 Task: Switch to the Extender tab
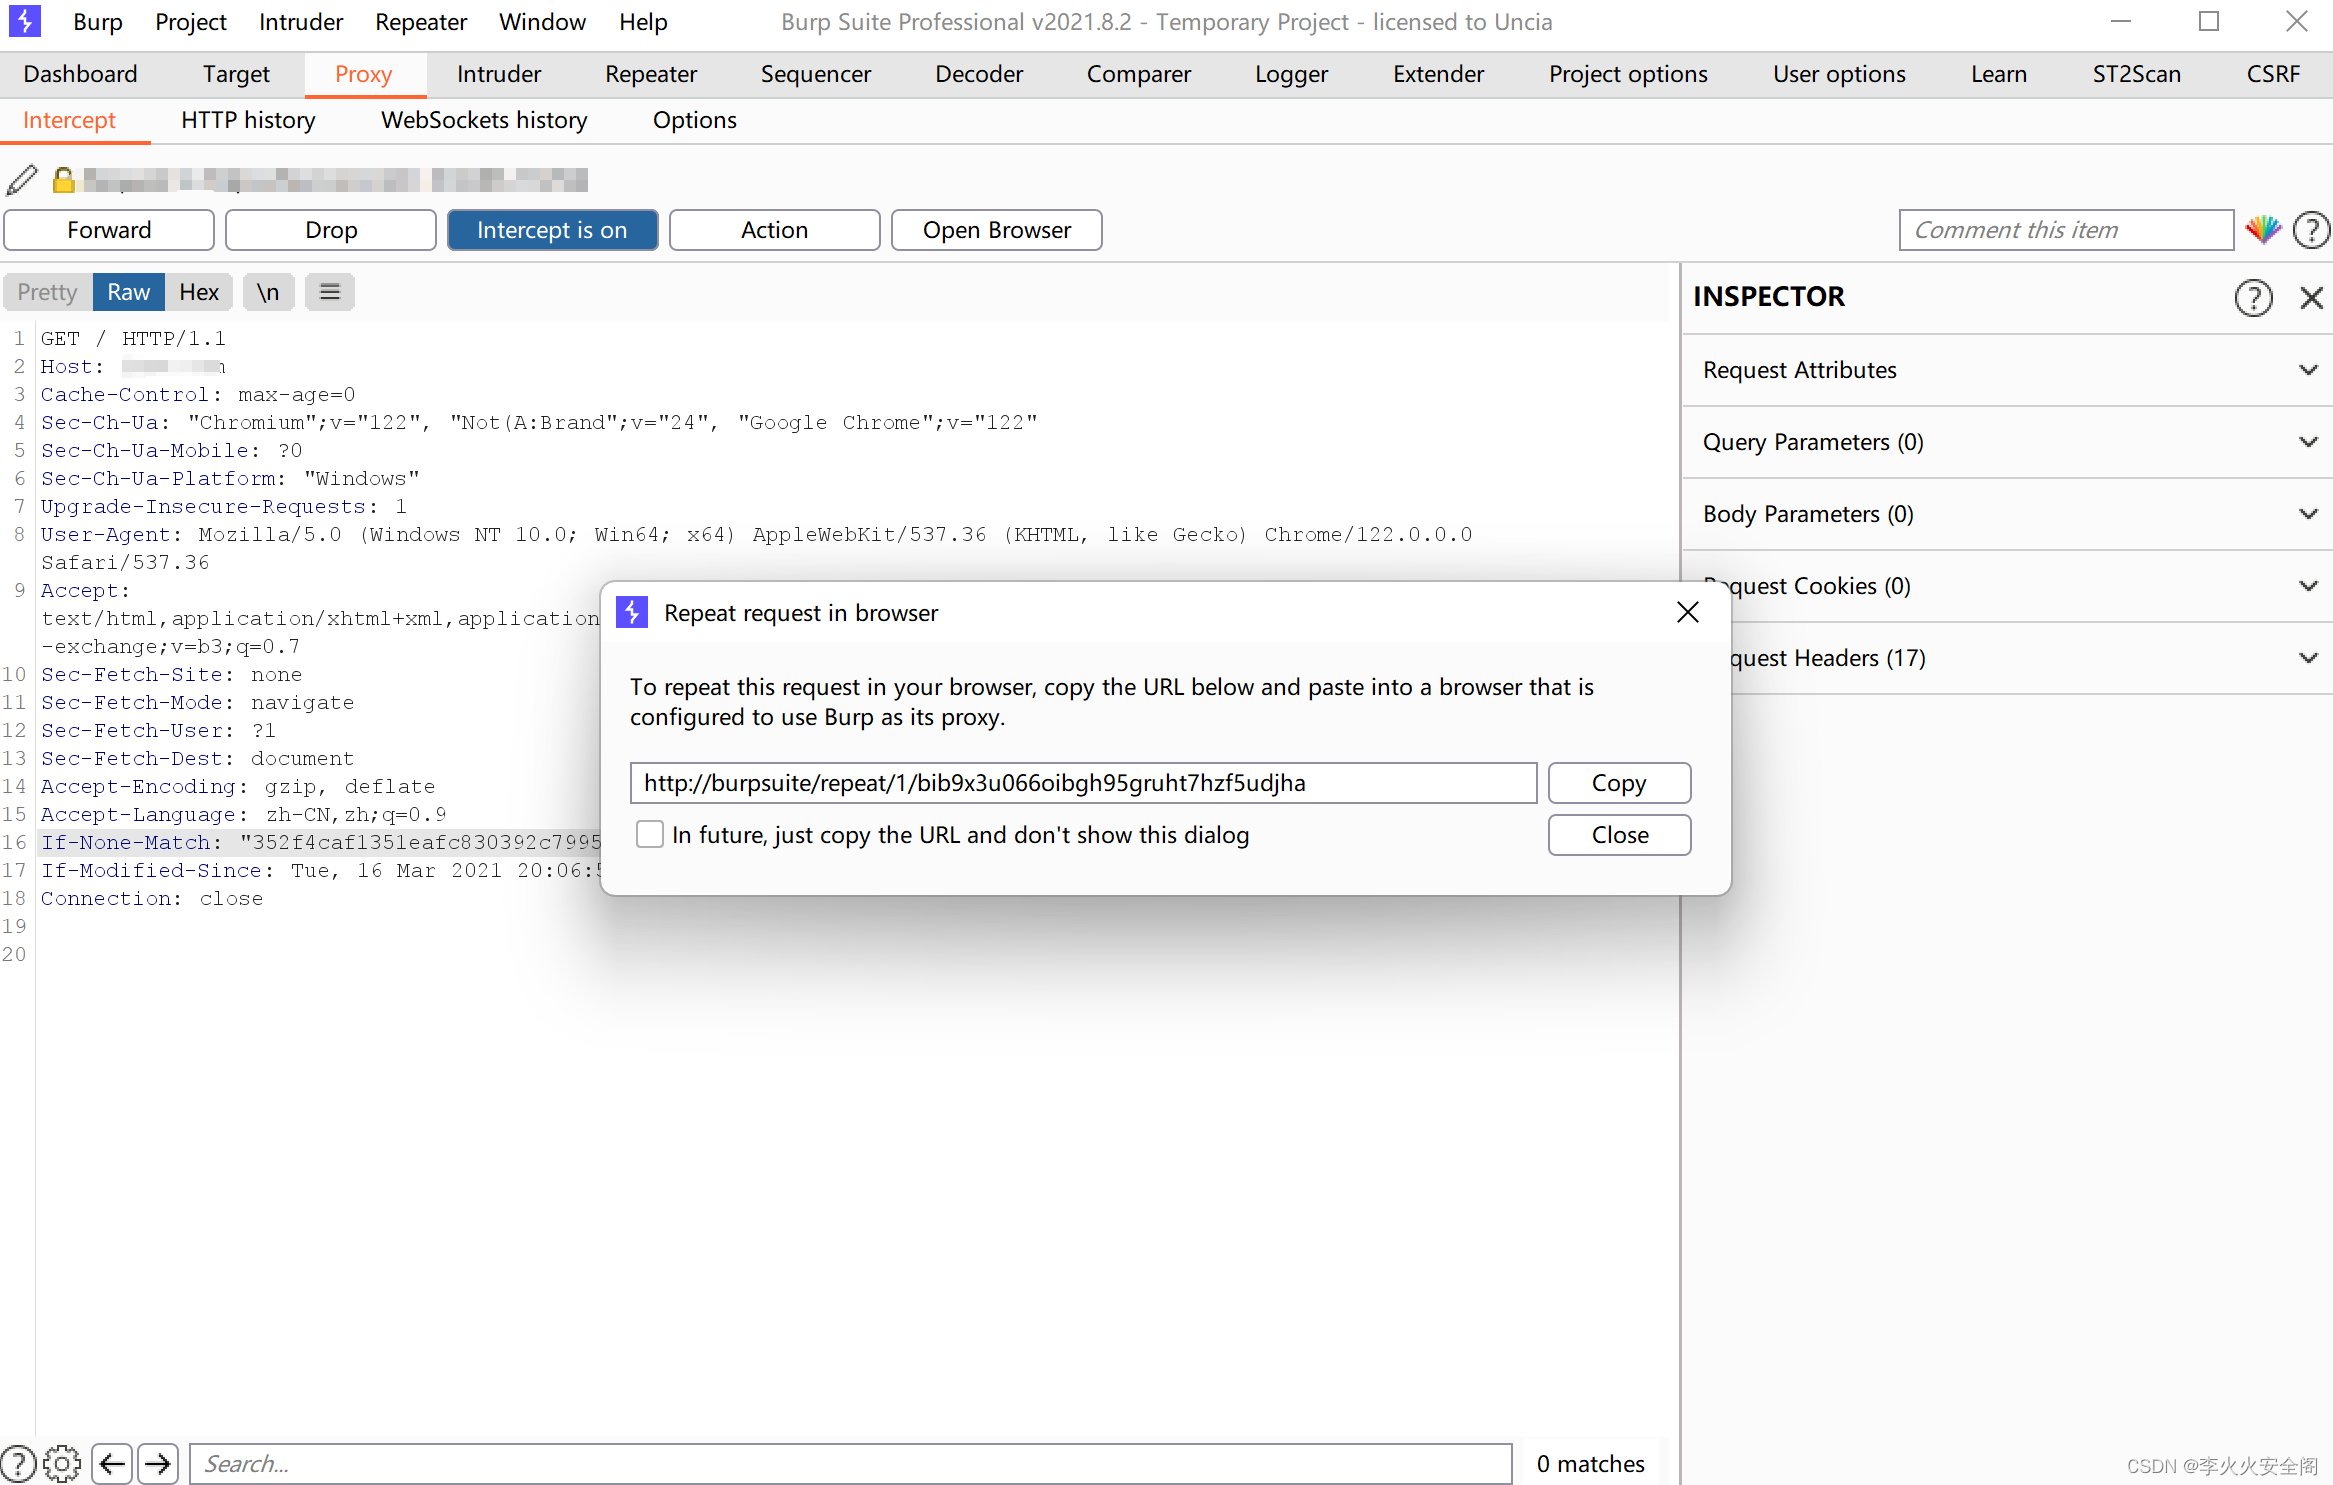[x=1438, y=74]
